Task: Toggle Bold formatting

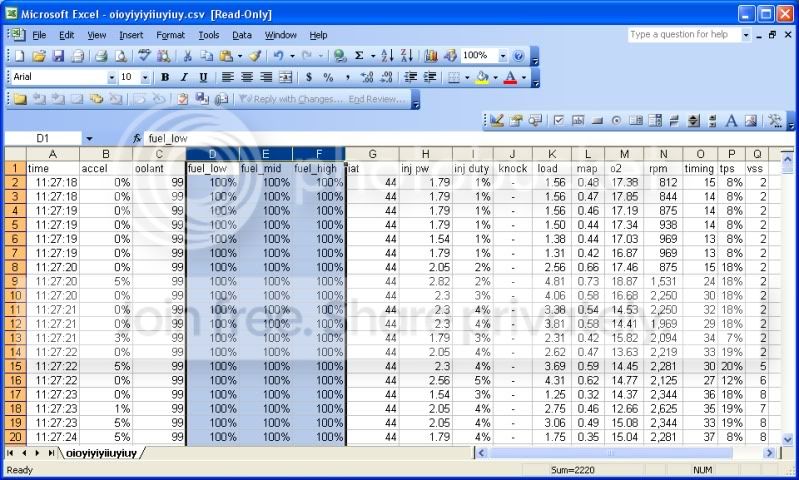Action: point(165,77)
